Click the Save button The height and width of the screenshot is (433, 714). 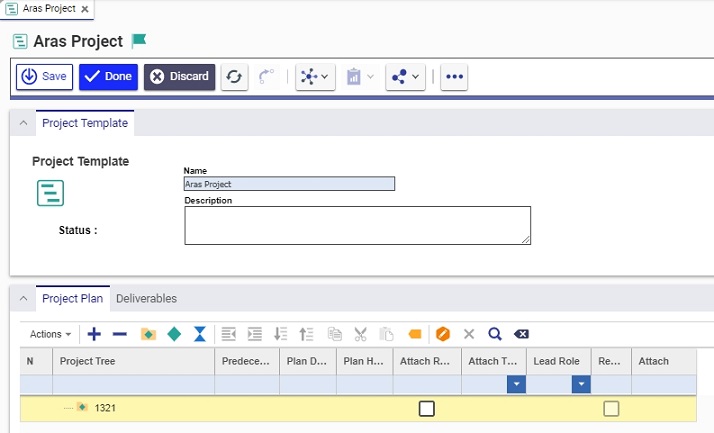(44, 76)
